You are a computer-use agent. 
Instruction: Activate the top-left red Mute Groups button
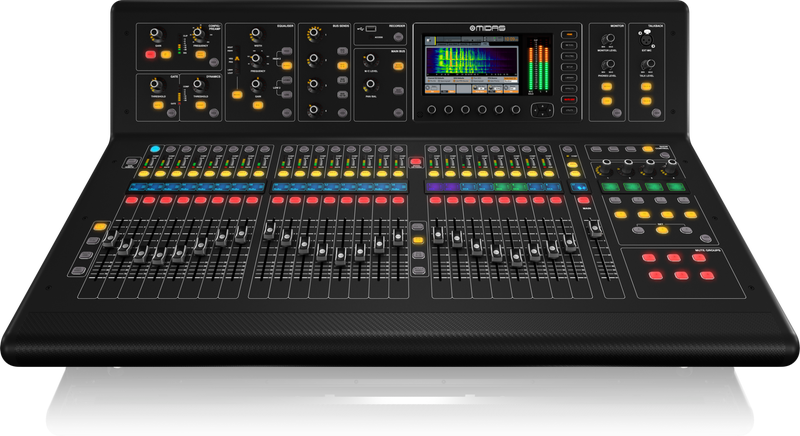pyautogui.click(x=648, y=258)
